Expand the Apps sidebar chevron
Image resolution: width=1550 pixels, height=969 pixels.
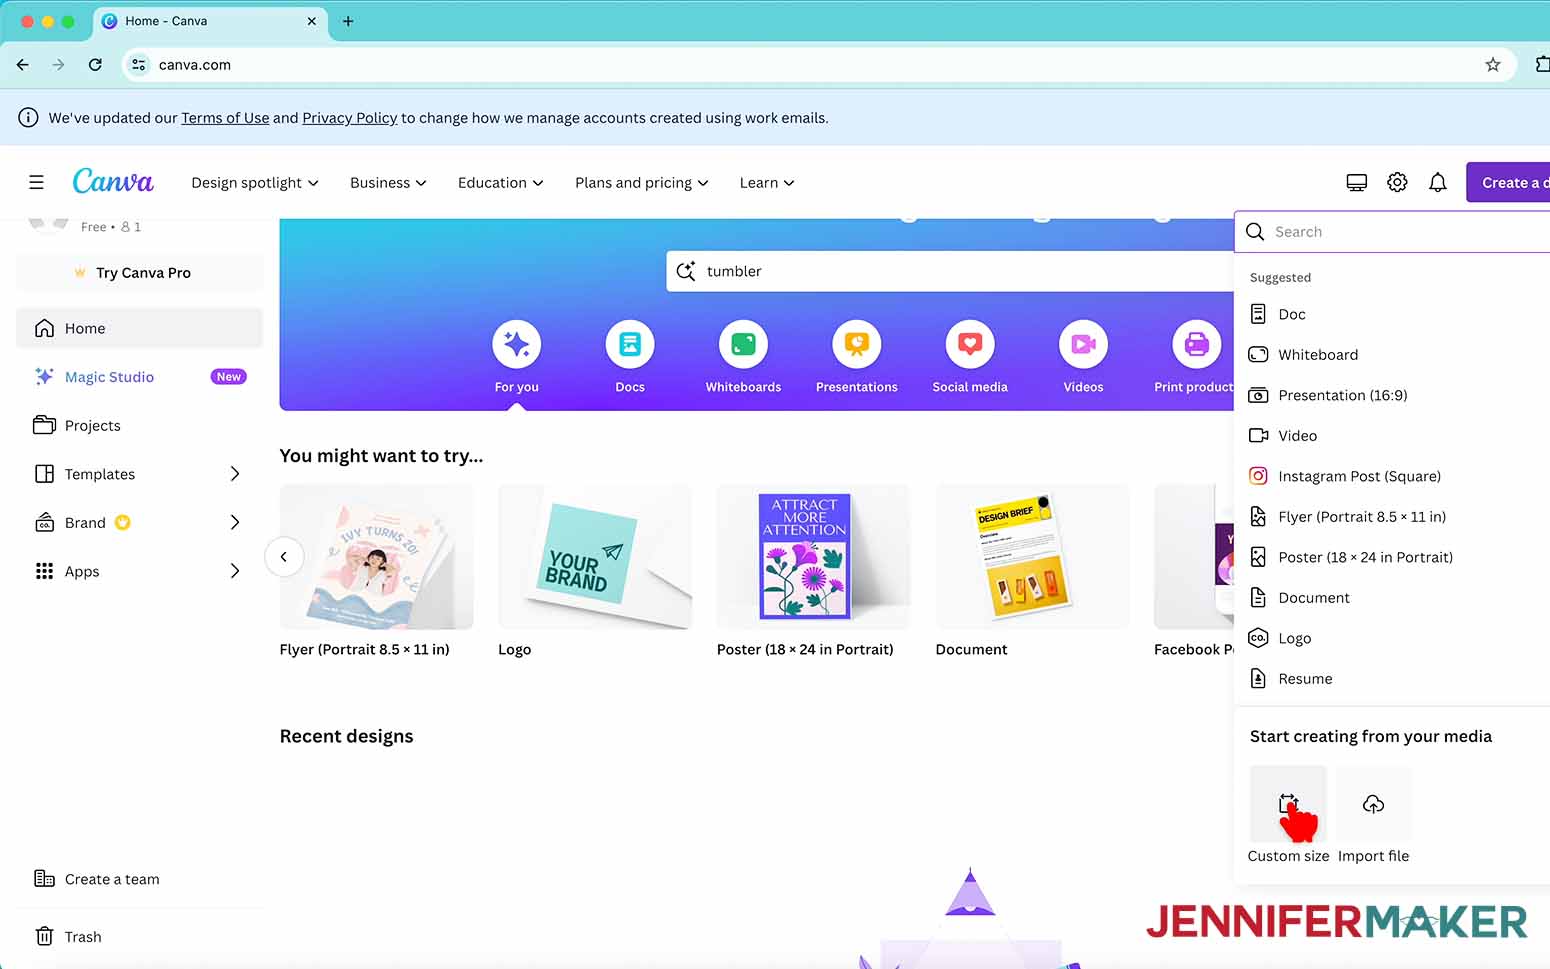coord(235,571)
